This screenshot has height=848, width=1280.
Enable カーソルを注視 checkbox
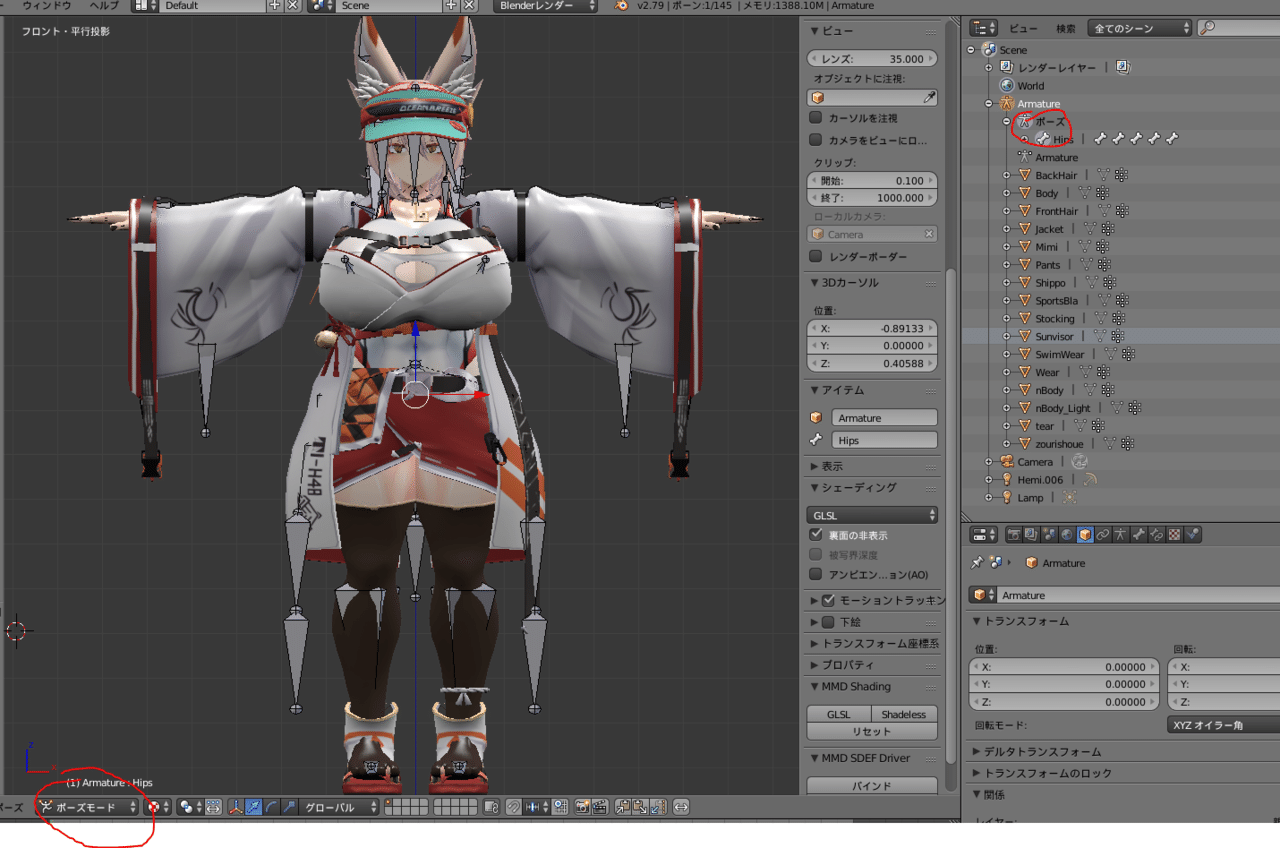pos(816,118)
